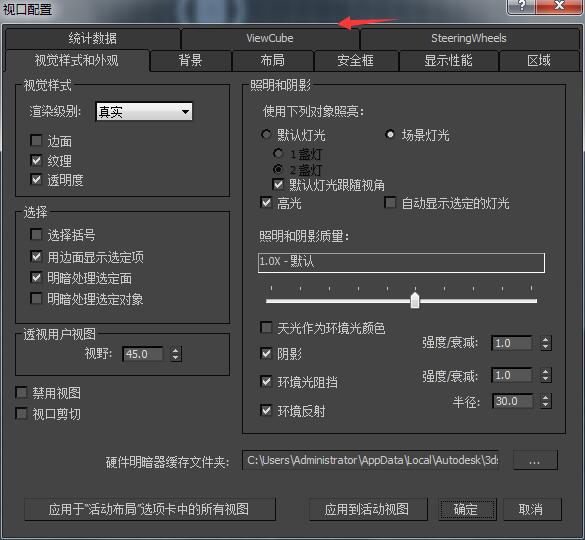This screenshot has height=540, width=585.
Task: Toggle 用边面显示选定项 checkbox
Action: pyautogui.click(x=36, y=256)
